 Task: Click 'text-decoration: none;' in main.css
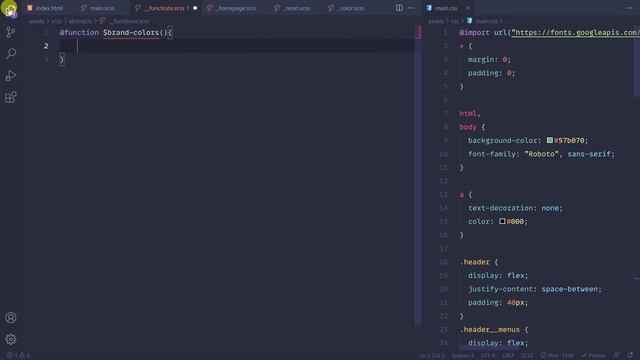[515, 208]
